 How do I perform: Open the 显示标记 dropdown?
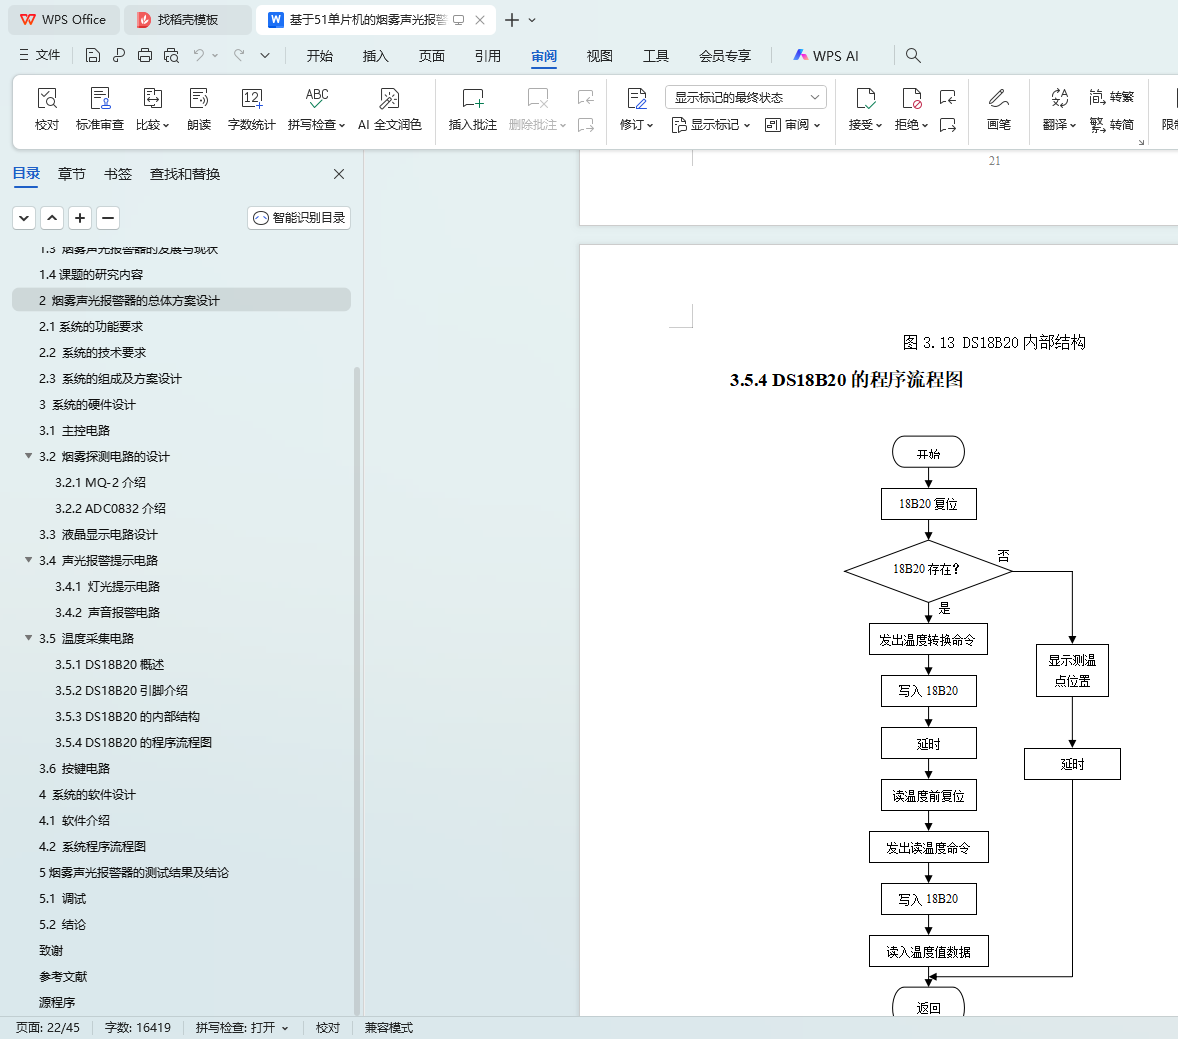(x=711, y=125)
